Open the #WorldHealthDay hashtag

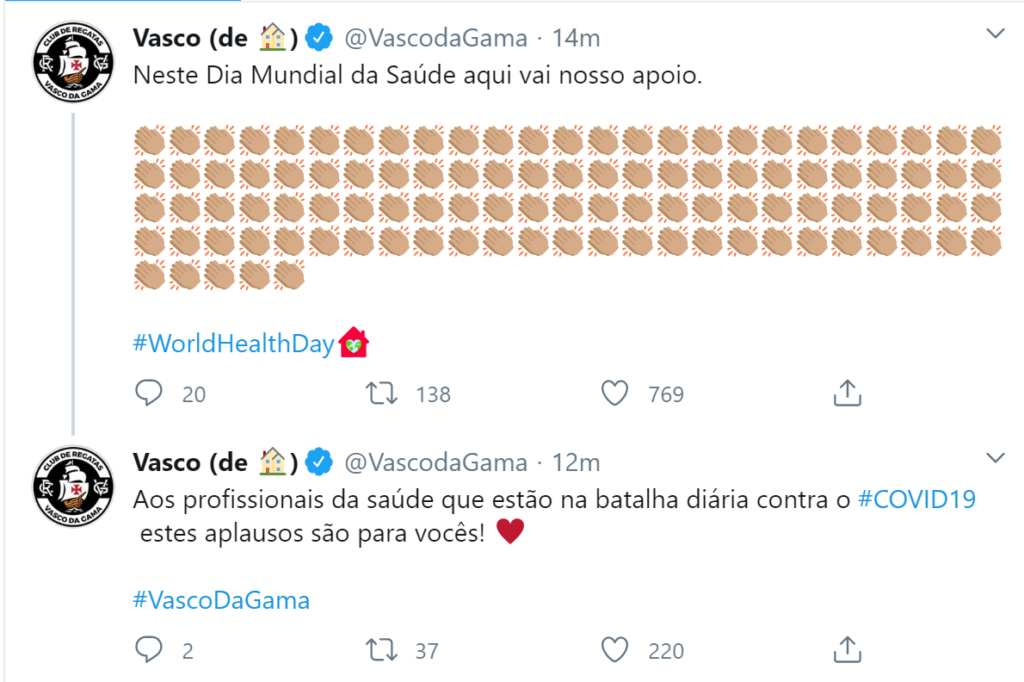pos(233,343)
